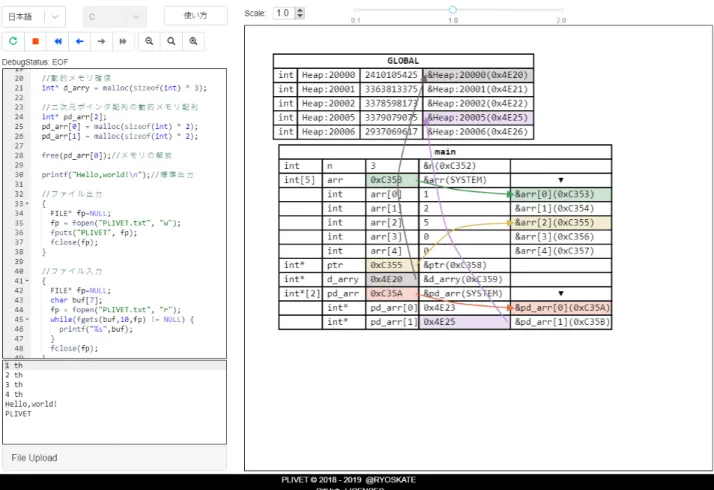Jump to last step with the double-right arrow icon
The height and width of the screenshot is (490, 714).
(123, 41)
